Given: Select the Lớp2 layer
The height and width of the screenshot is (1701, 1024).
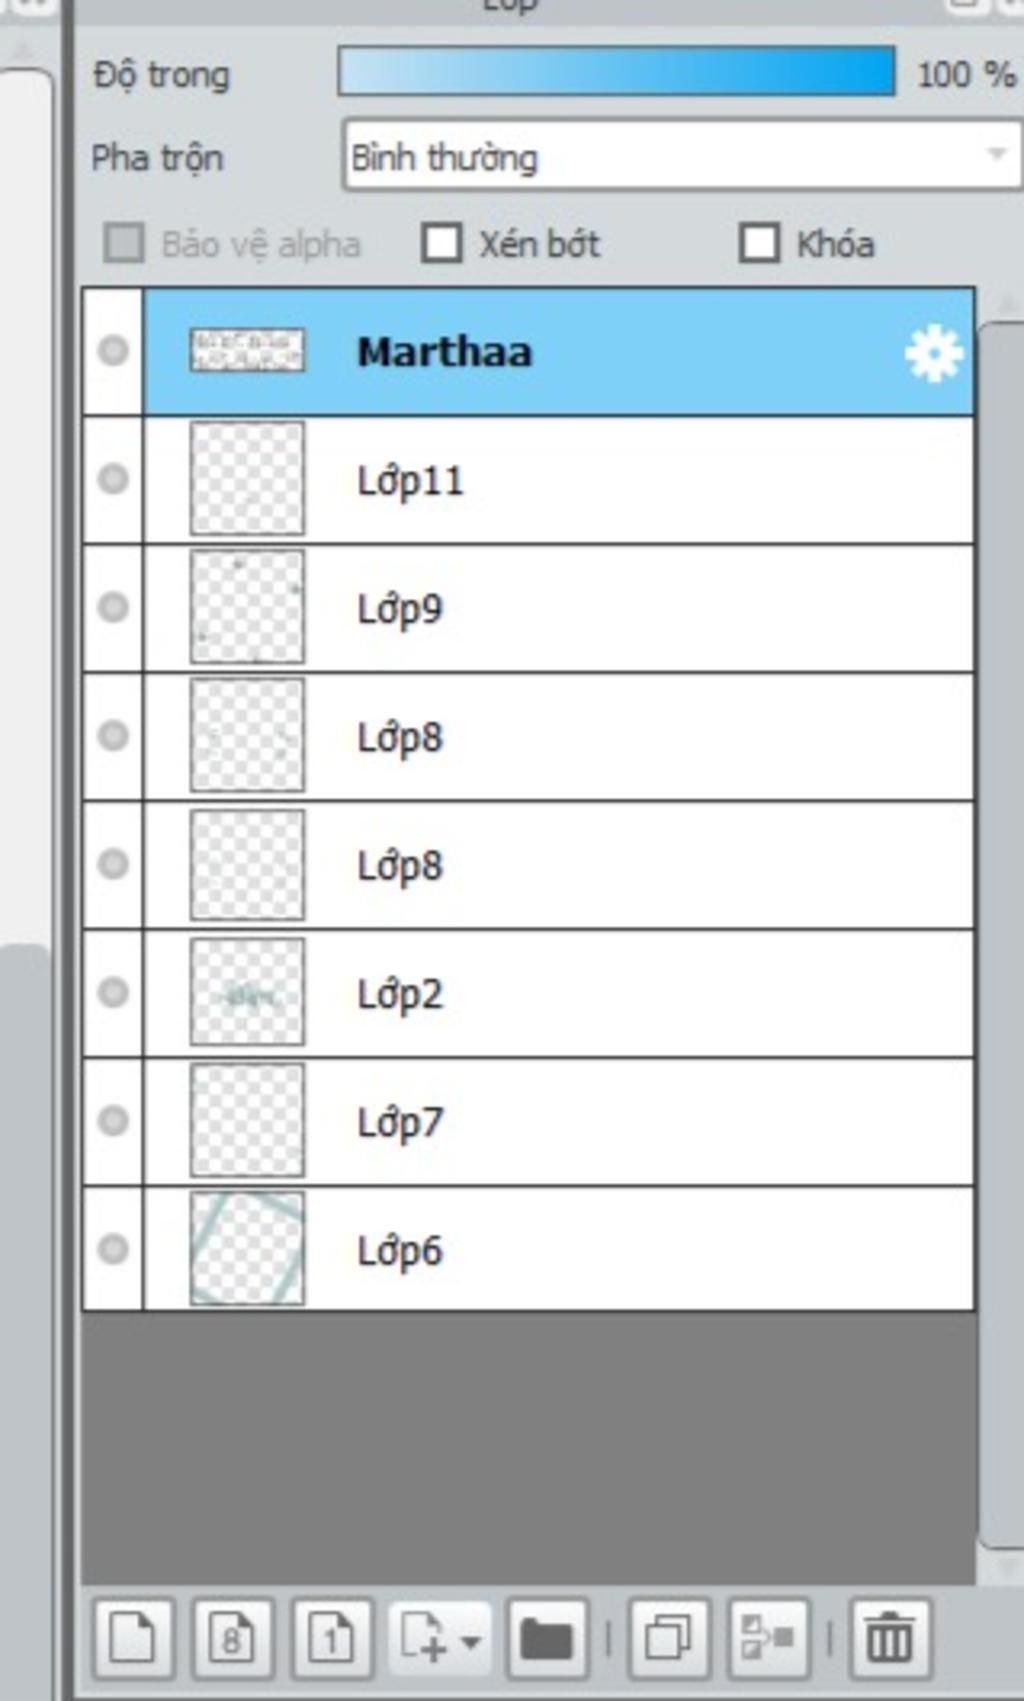Looking at the screenshot, I should (558, 993).
